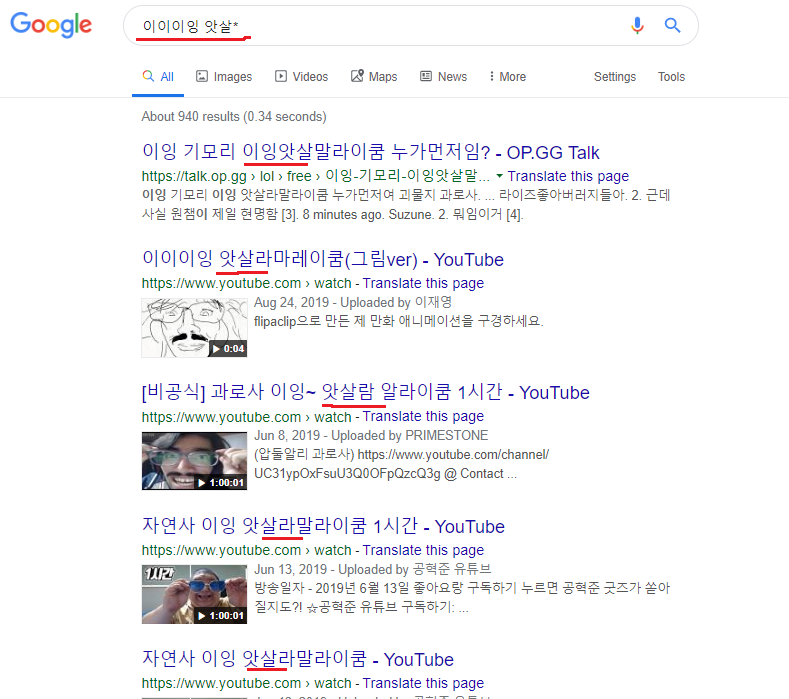Translate the 자연사 1시간 result page
Viewport: 789px width, 699px height.
[x=423, y=550]
